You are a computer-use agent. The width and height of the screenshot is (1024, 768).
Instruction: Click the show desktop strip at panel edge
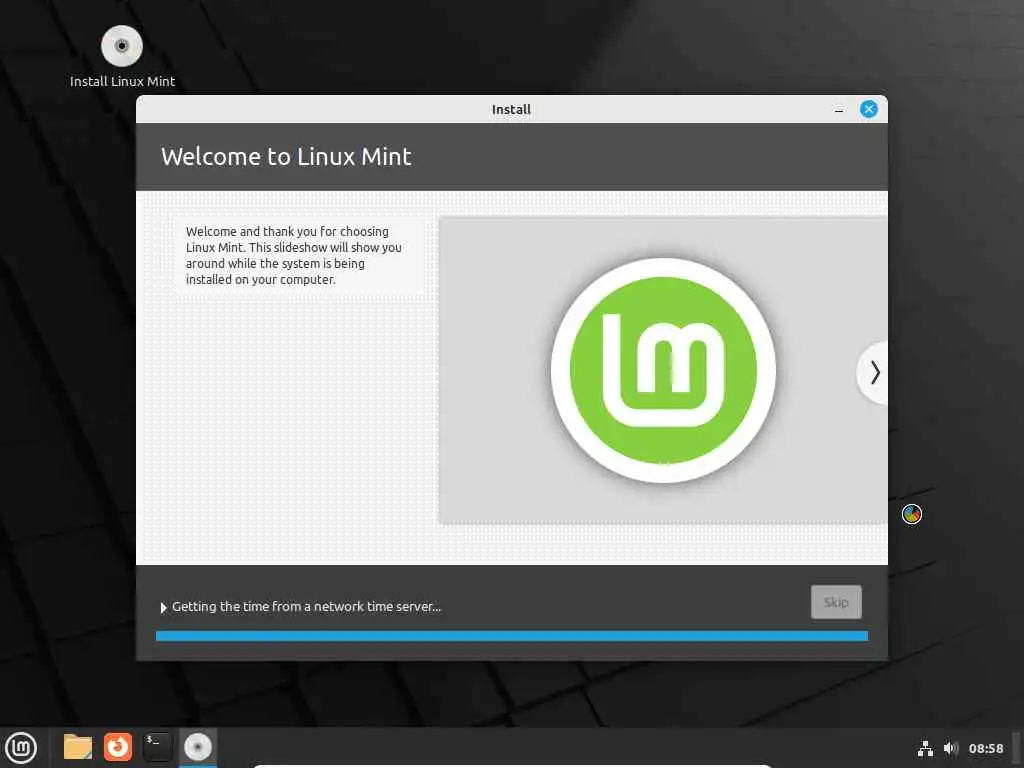(1017, 748)
